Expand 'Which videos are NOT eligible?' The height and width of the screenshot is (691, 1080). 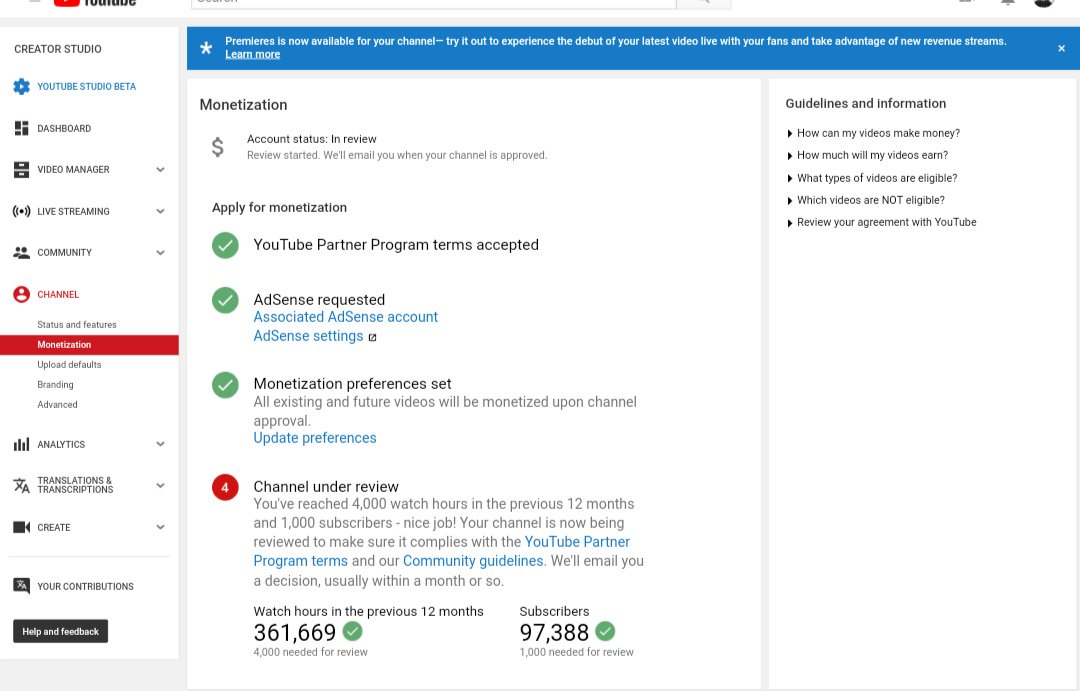pos(866,200)
